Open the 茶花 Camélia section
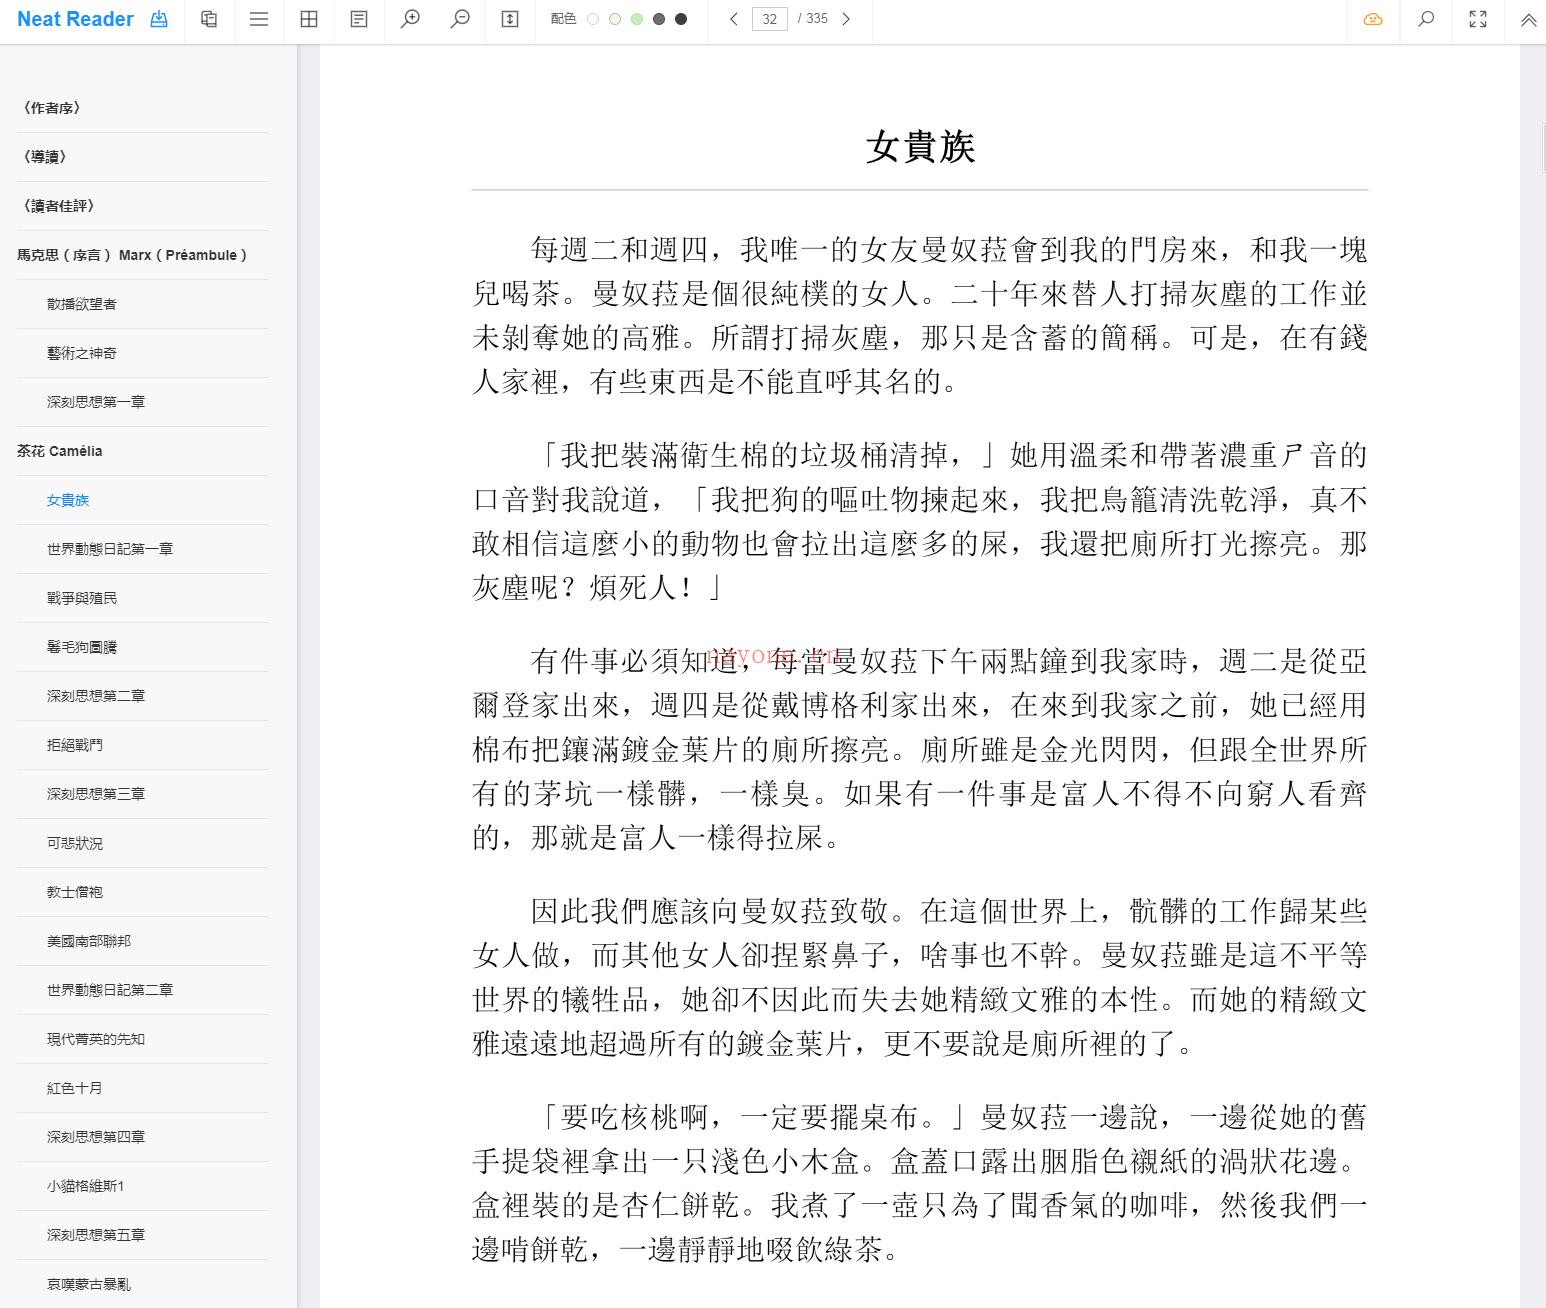 pyautogui.click(x=60, y=451)
